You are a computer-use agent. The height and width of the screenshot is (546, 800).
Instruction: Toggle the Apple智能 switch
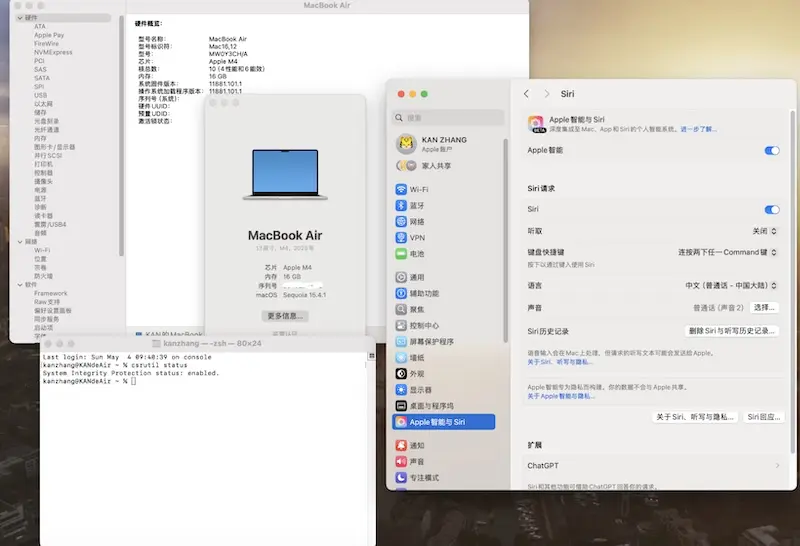[x=772, y=151]
